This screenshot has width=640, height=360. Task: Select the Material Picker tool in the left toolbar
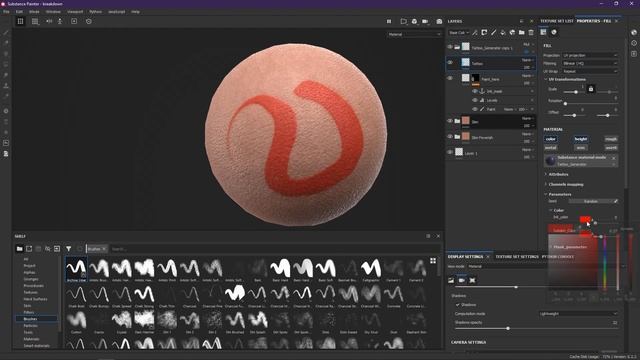click(x=6, y=96)
